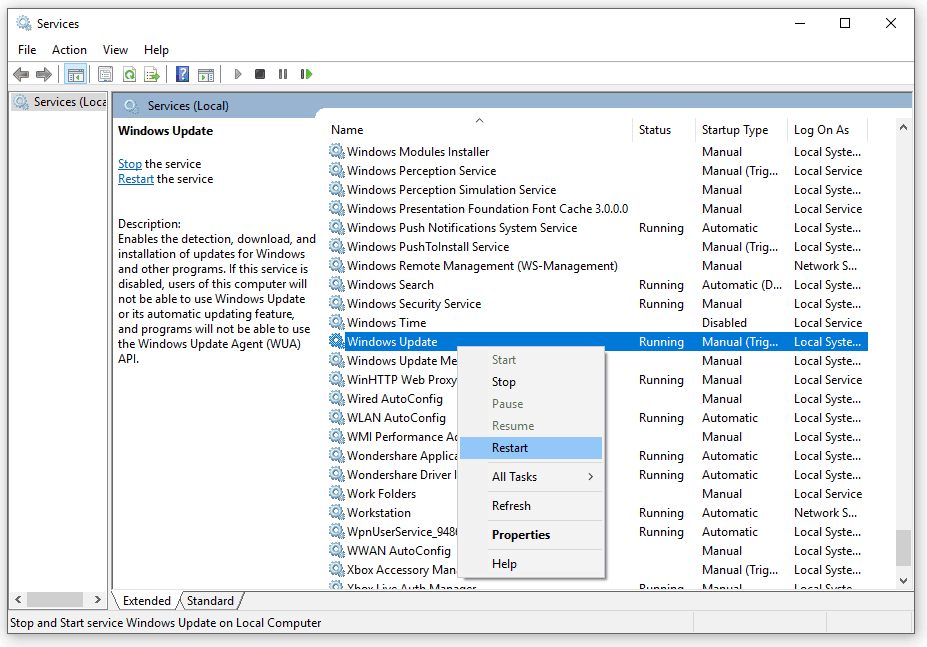This screenshot has width=927, height=647.
Task: Sort by the Log On As column header
Action: [828, 130]
